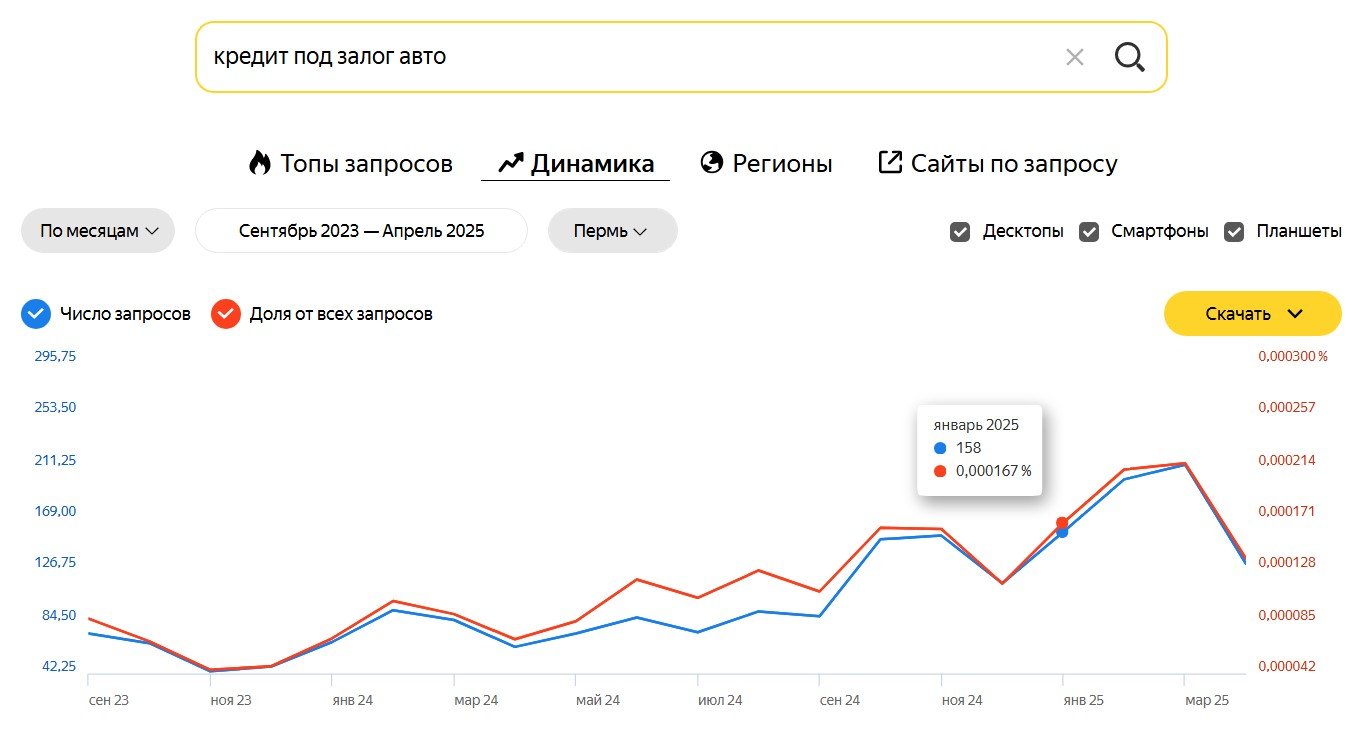
Task: Open the Пермь region dropdown
Action: tap(612, 231)
